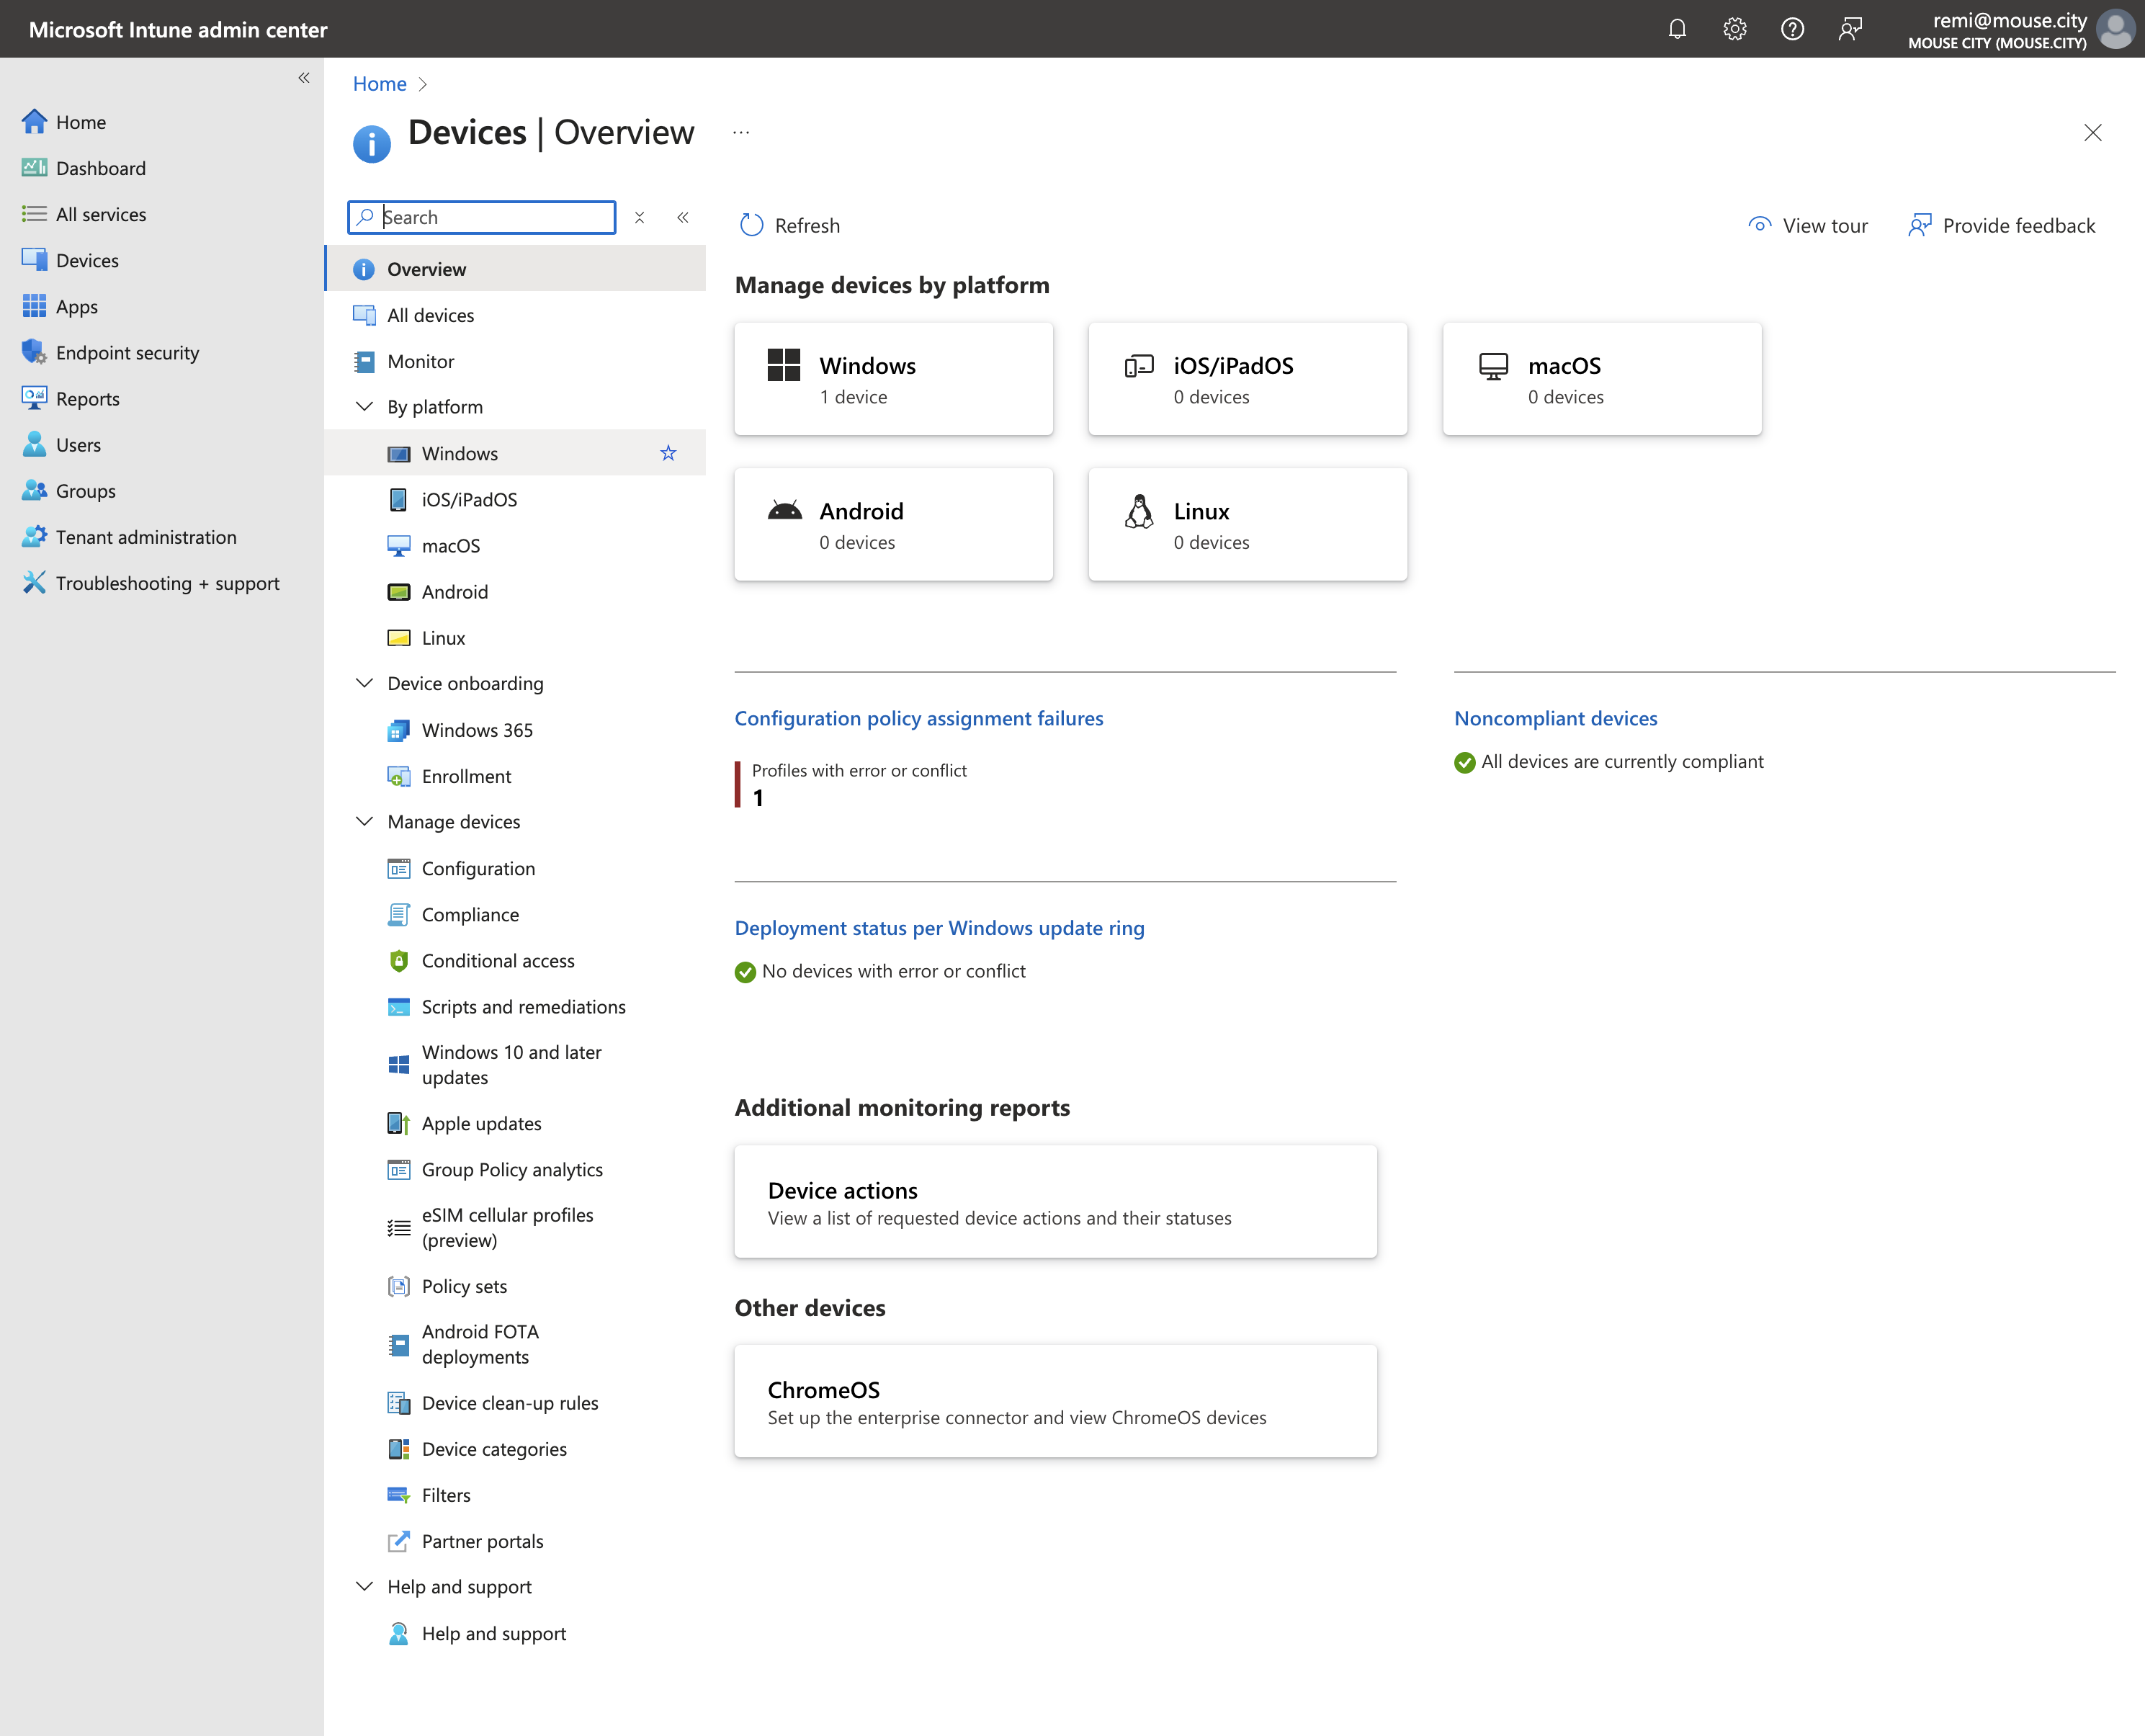This screenshot has width=2145, height=1736.
Task: Open the Android platform card
Action: point(893,524)
